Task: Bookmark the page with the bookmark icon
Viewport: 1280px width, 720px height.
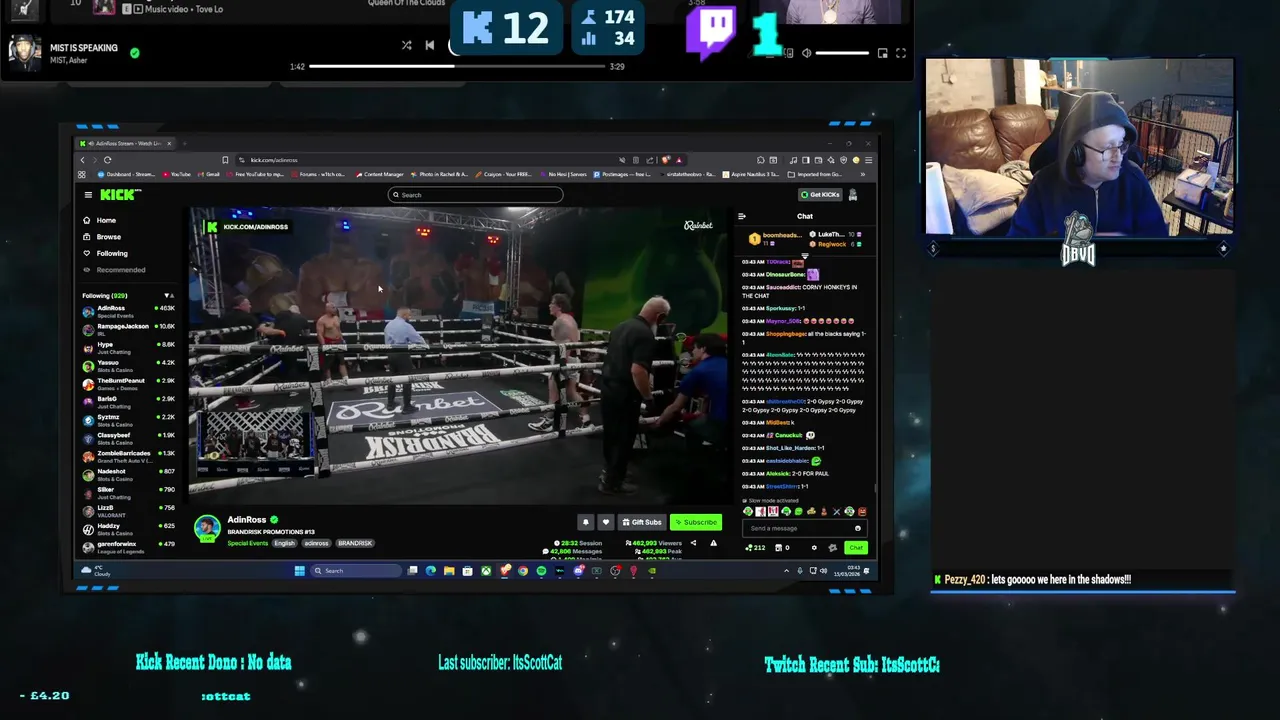Action: point(225,160)
